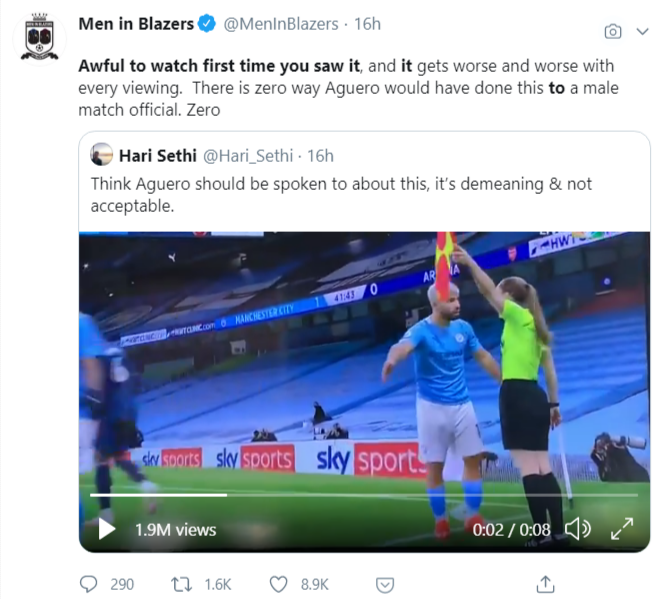Click the @Hari_Sethi handle
The width and height of the screenshot is (664, 599).
(x=250, y=155)
